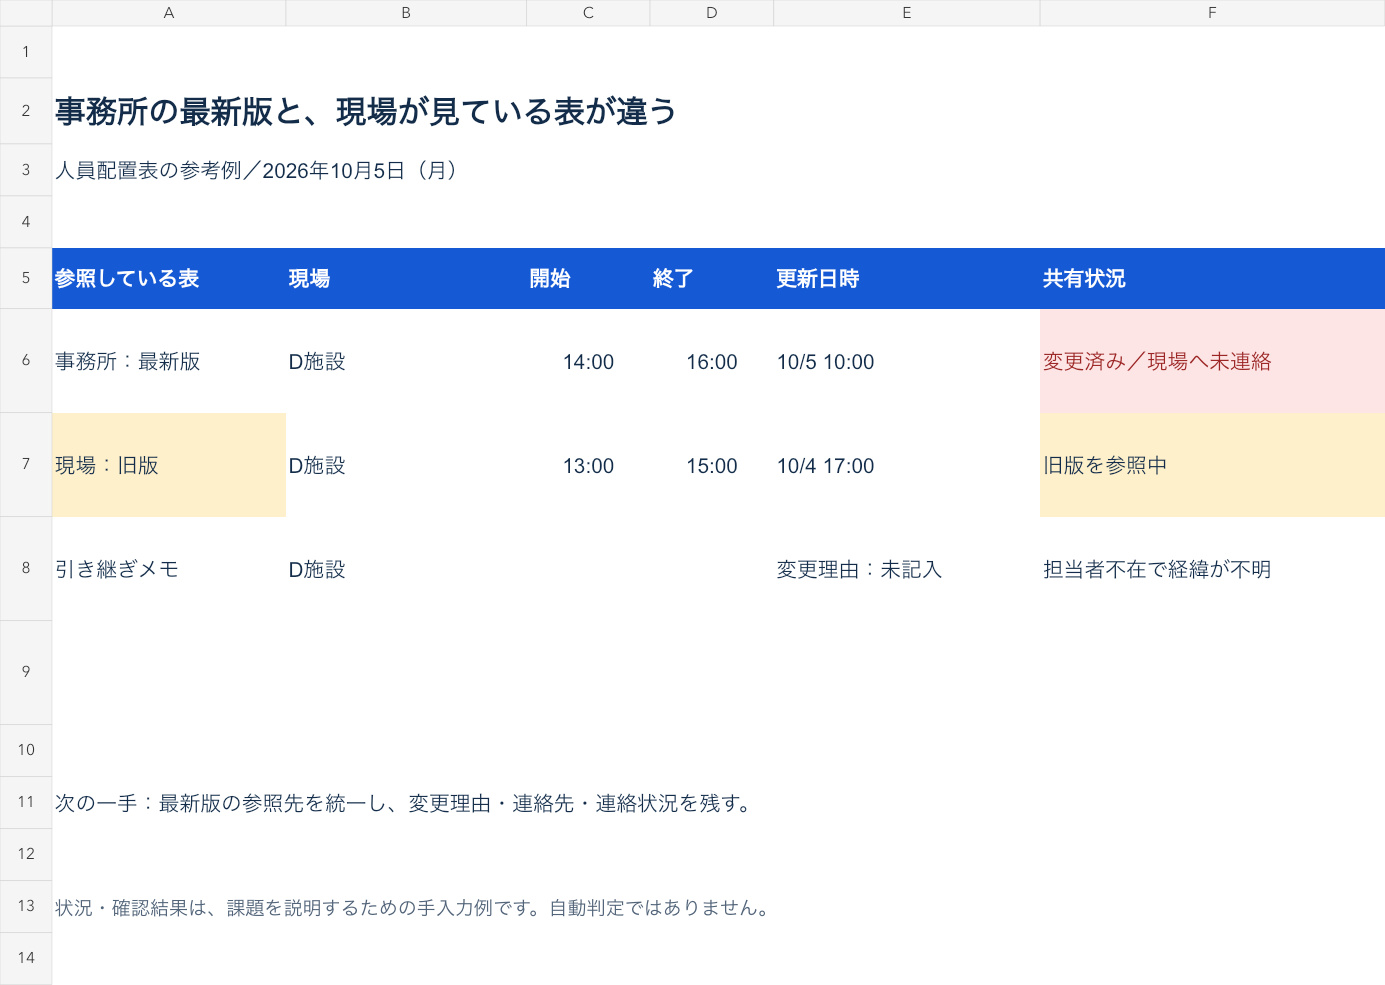The width and height of the screenshot is (1385, 985).
Task: Select the D施設 cell in 引き継ぎメモ row
Action: click(406, 569)
